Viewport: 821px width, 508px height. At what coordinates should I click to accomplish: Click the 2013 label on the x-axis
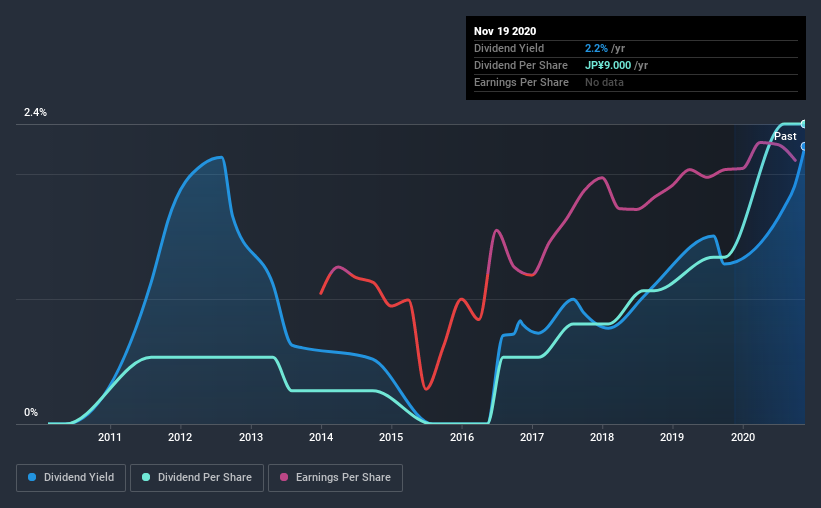point(251,437)
